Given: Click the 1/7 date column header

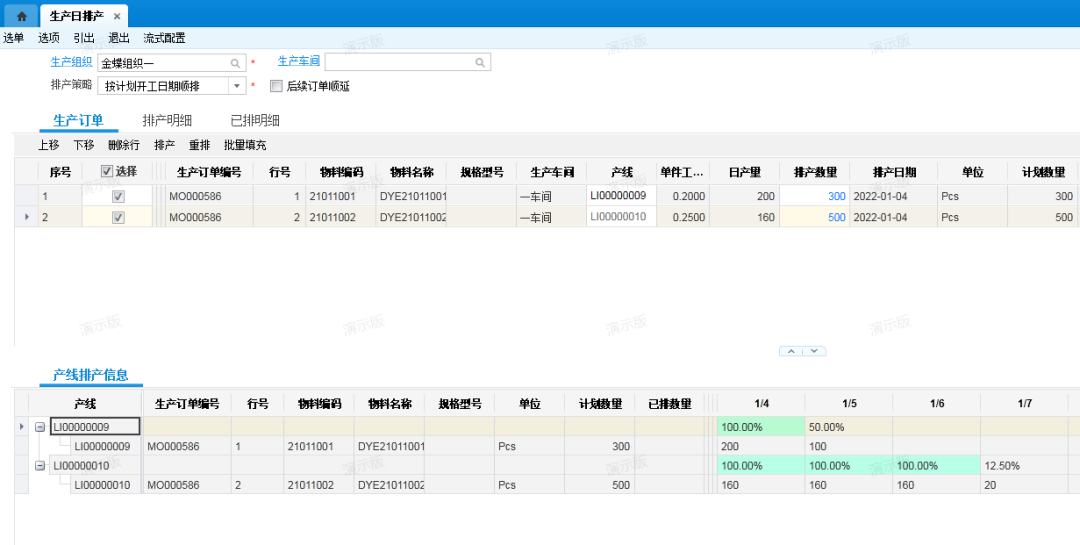Looking at the screenshot, I should tap(1024, 404).
